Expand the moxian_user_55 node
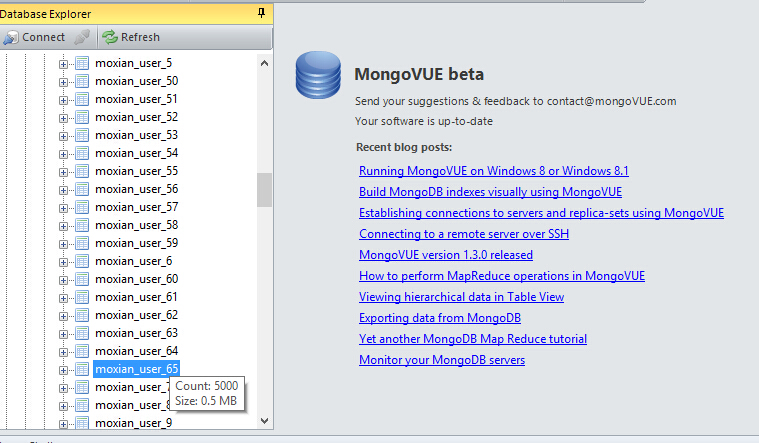The width and height of the screenshot is (759, 443). (x=63, y=172)
